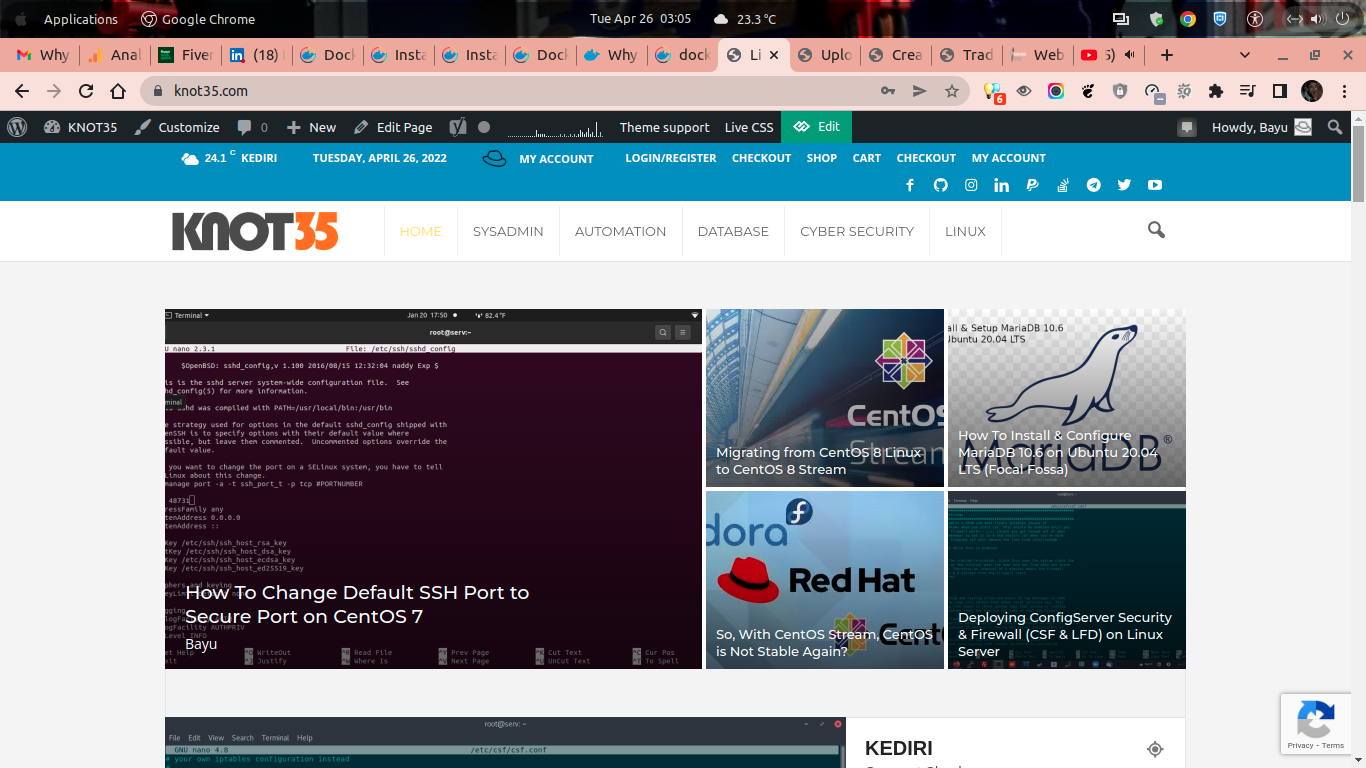1366x768 pixels.
Task: Open WordPress admin bar search icon
Action: (1335, 127)
